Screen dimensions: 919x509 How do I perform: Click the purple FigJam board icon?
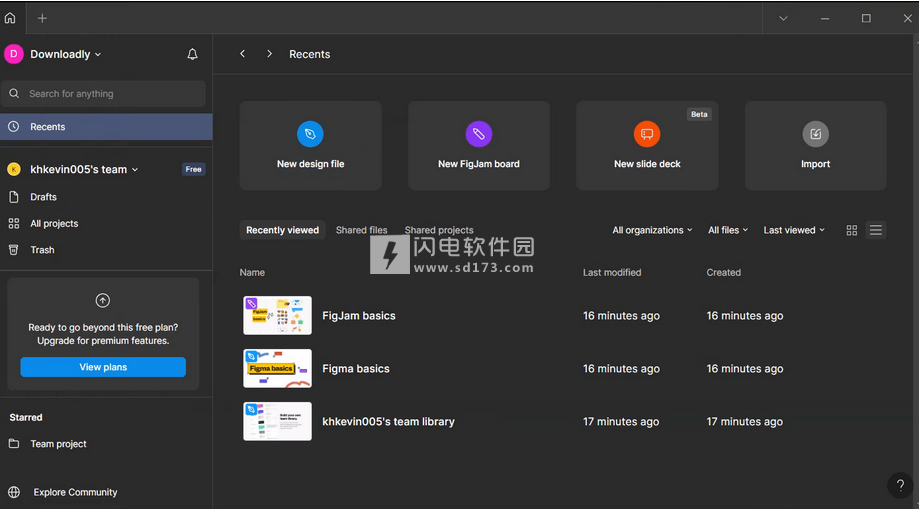point(479,134)
